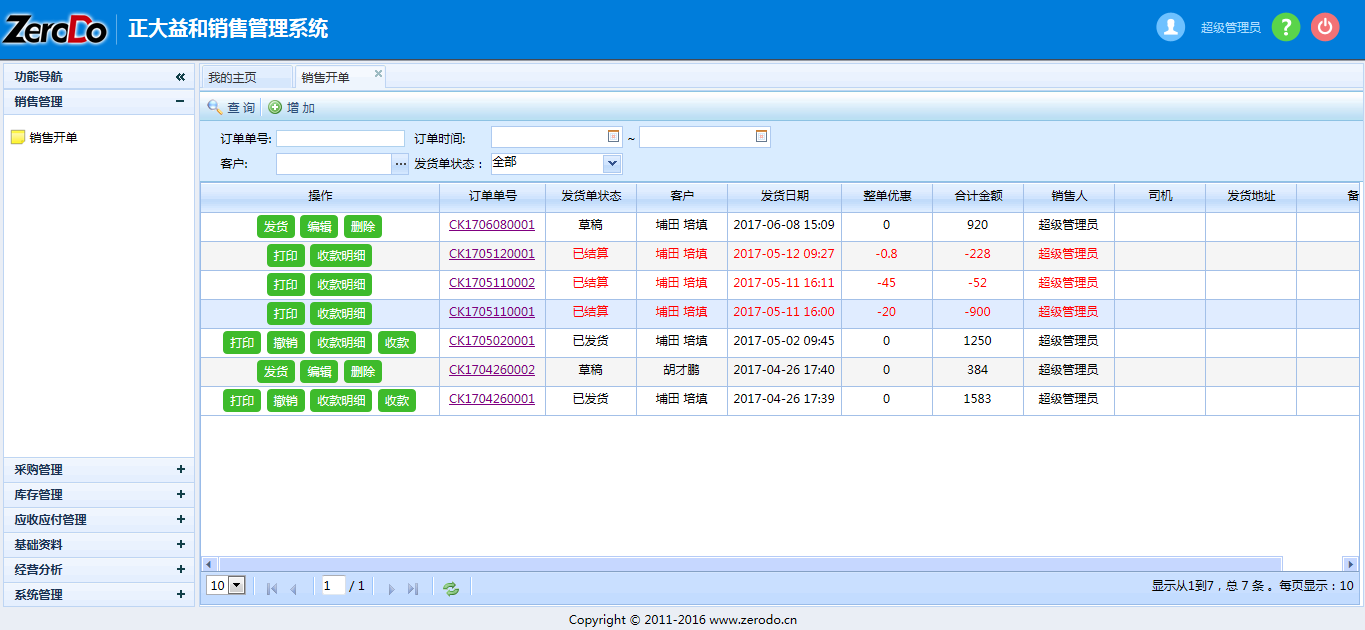The height and width of the screenshot is (630, 1365).
Task: Click the user avatar icon in header
Action: pyautogui.click(x=1170, y=27)
